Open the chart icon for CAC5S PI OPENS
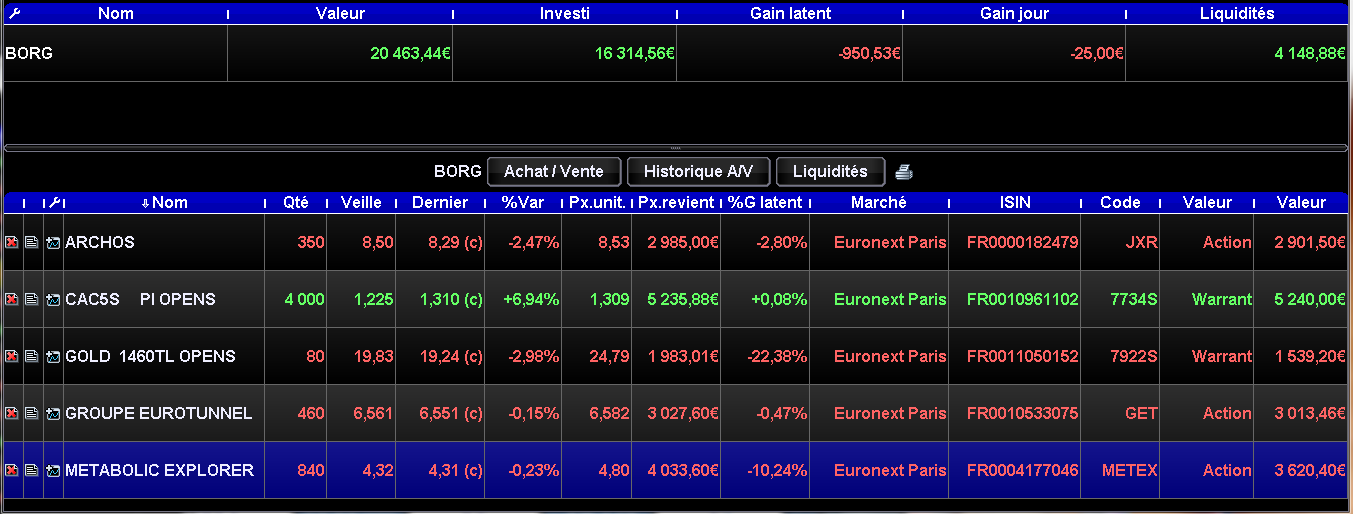Viewport: 1353px width, 514px height. pos(53,300)
